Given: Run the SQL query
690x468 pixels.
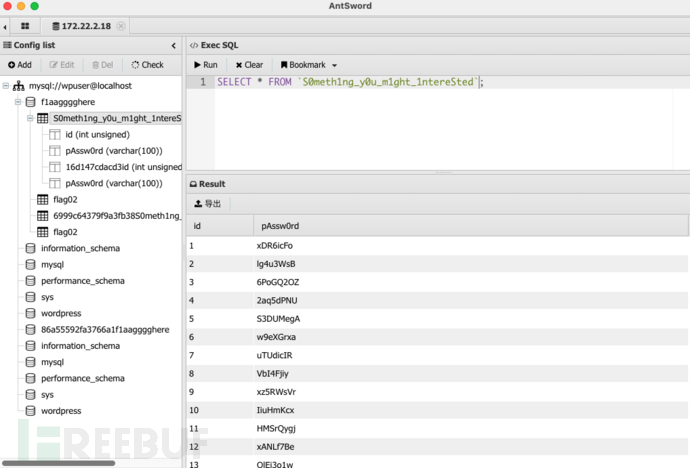Looking at the screenshot, I should (x=205, y=65).
